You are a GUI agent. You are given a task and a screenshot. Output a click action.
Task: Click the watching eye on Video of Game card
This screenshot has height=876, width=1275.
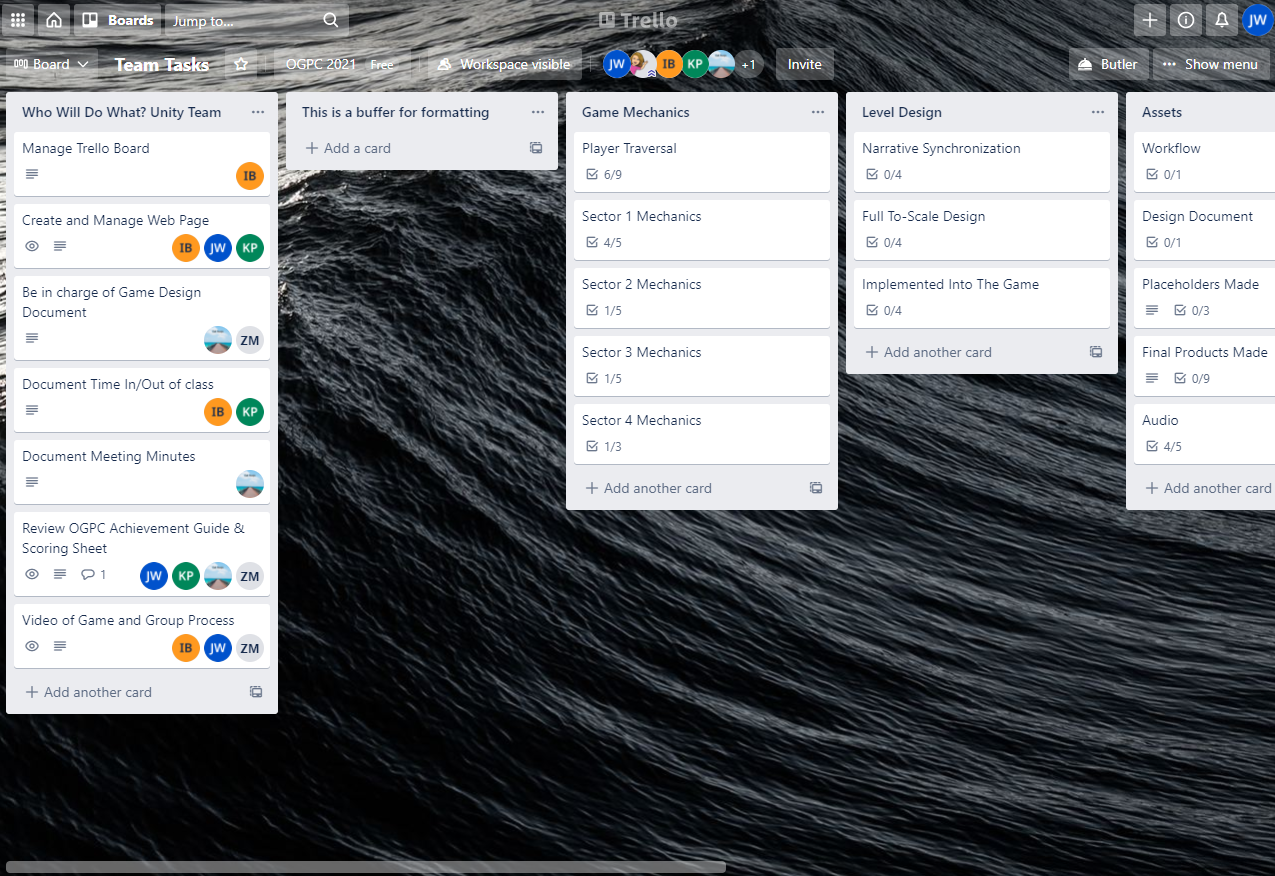[31, 646]
